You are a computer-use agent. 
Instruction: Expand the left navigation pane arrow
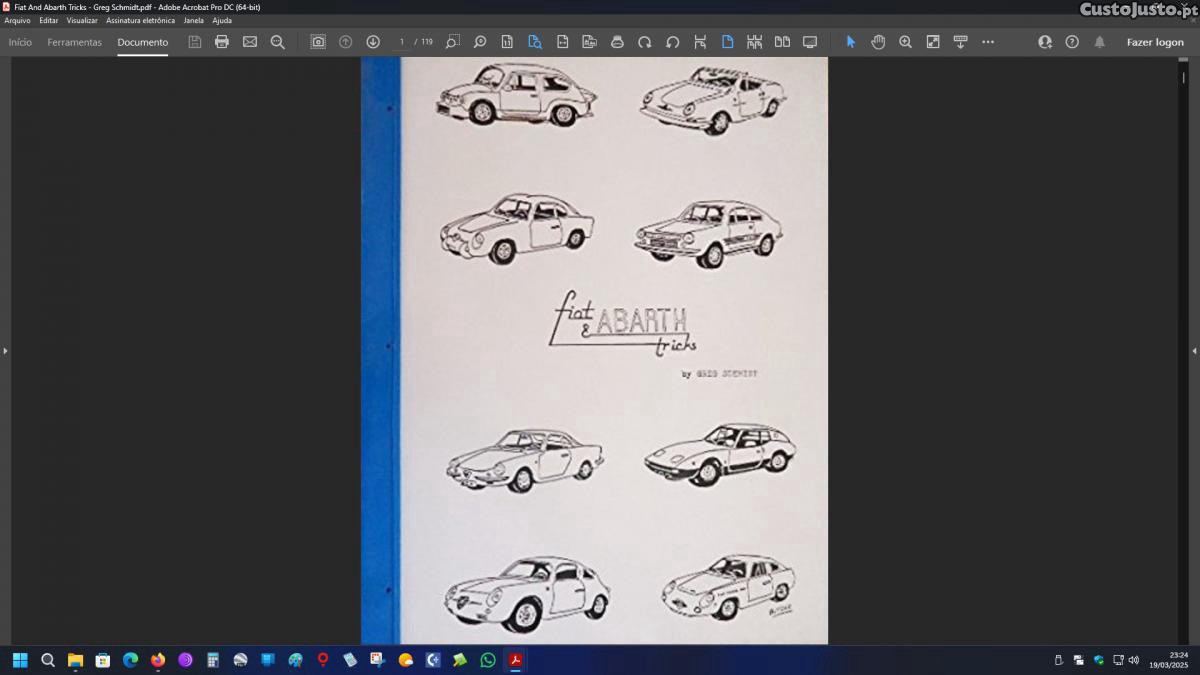[5, 351]
